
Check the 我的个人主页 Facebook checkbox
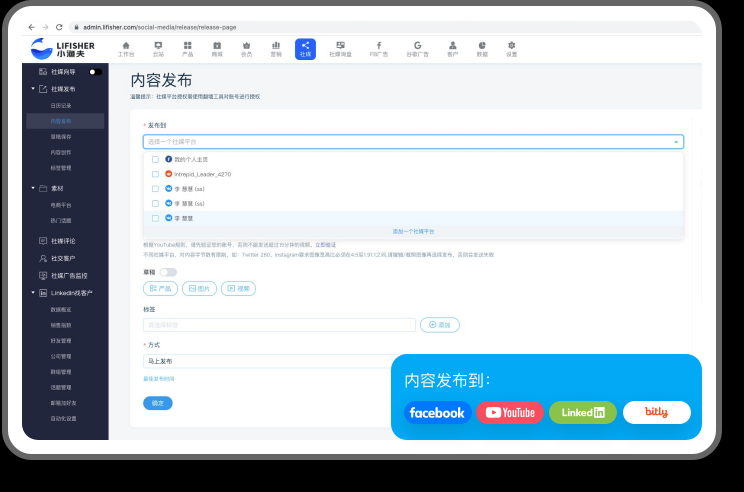(155, 159)
